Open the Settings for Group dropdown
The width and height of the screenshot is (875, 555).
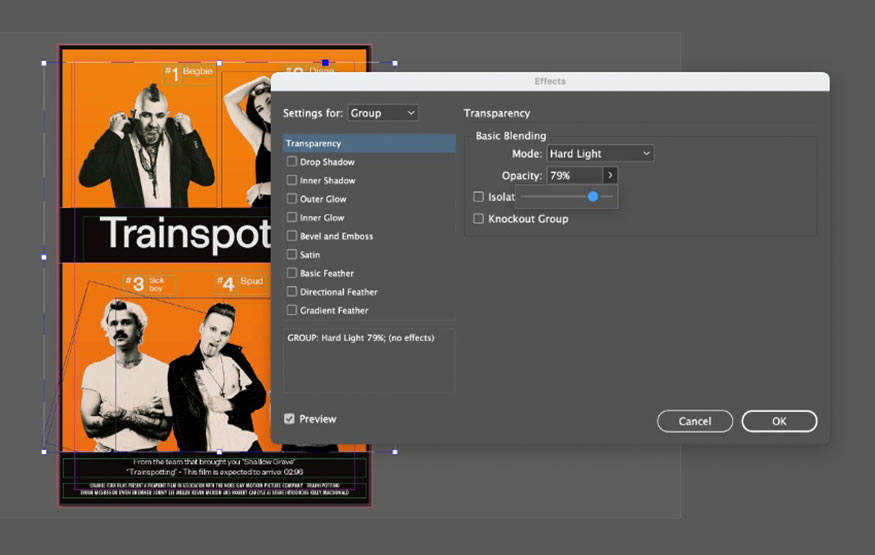(x=383, y=113)
